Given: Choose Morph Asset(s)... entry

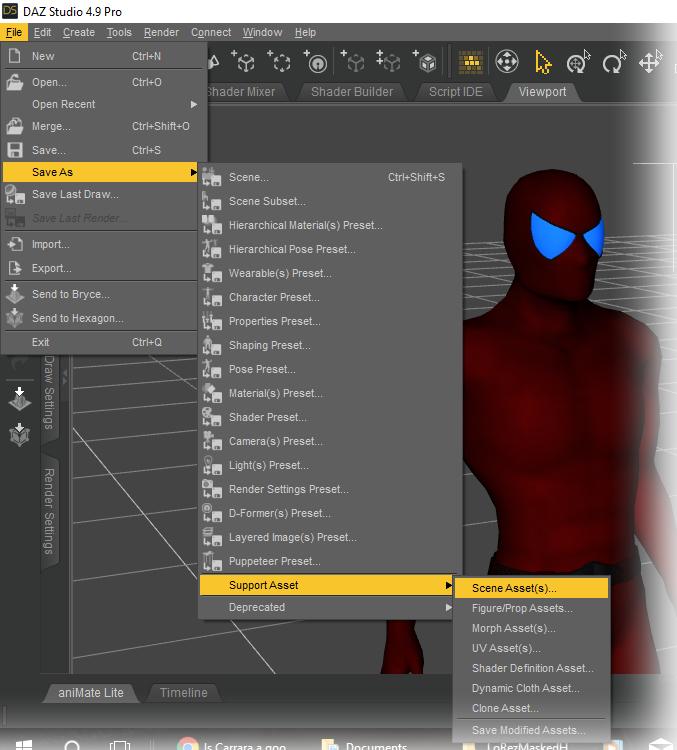Looking at the screenshot, I should click(x=531, y=628).
